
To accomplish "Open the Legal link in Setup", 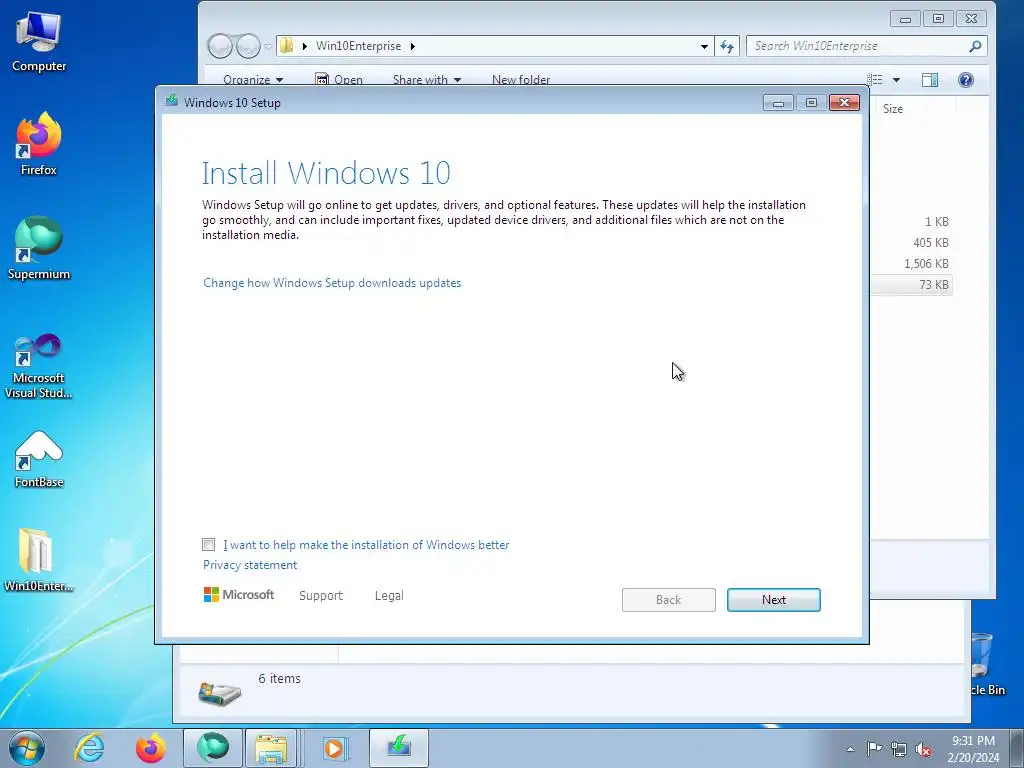I will pyautogui.click(x=389, y=596).
